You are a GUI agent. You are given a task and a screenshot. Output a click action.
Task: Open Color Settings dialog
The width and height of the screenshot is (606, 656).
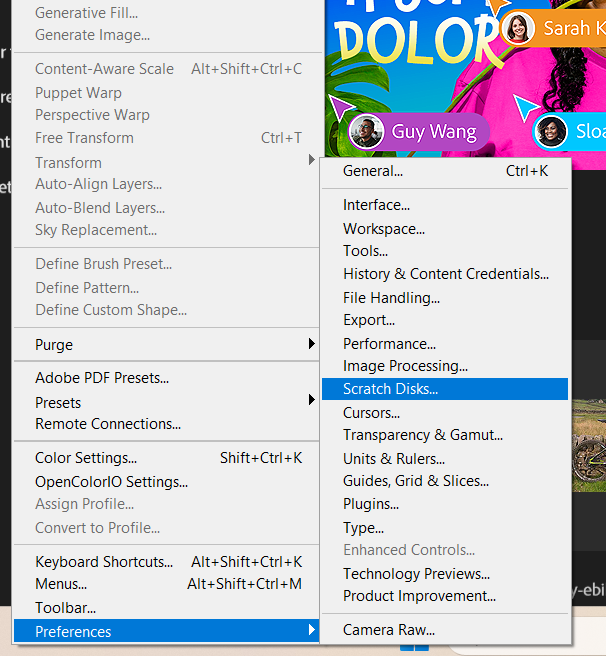[166, 458]
